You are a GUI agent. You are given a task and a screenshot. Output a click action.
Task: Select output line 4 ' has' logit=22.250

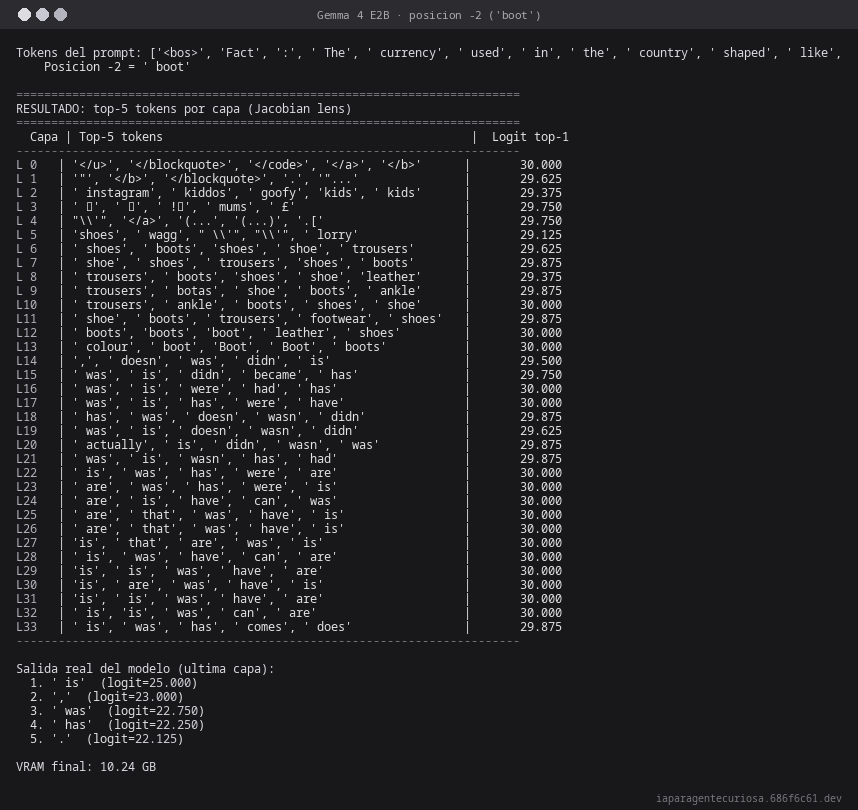point(117,725)
